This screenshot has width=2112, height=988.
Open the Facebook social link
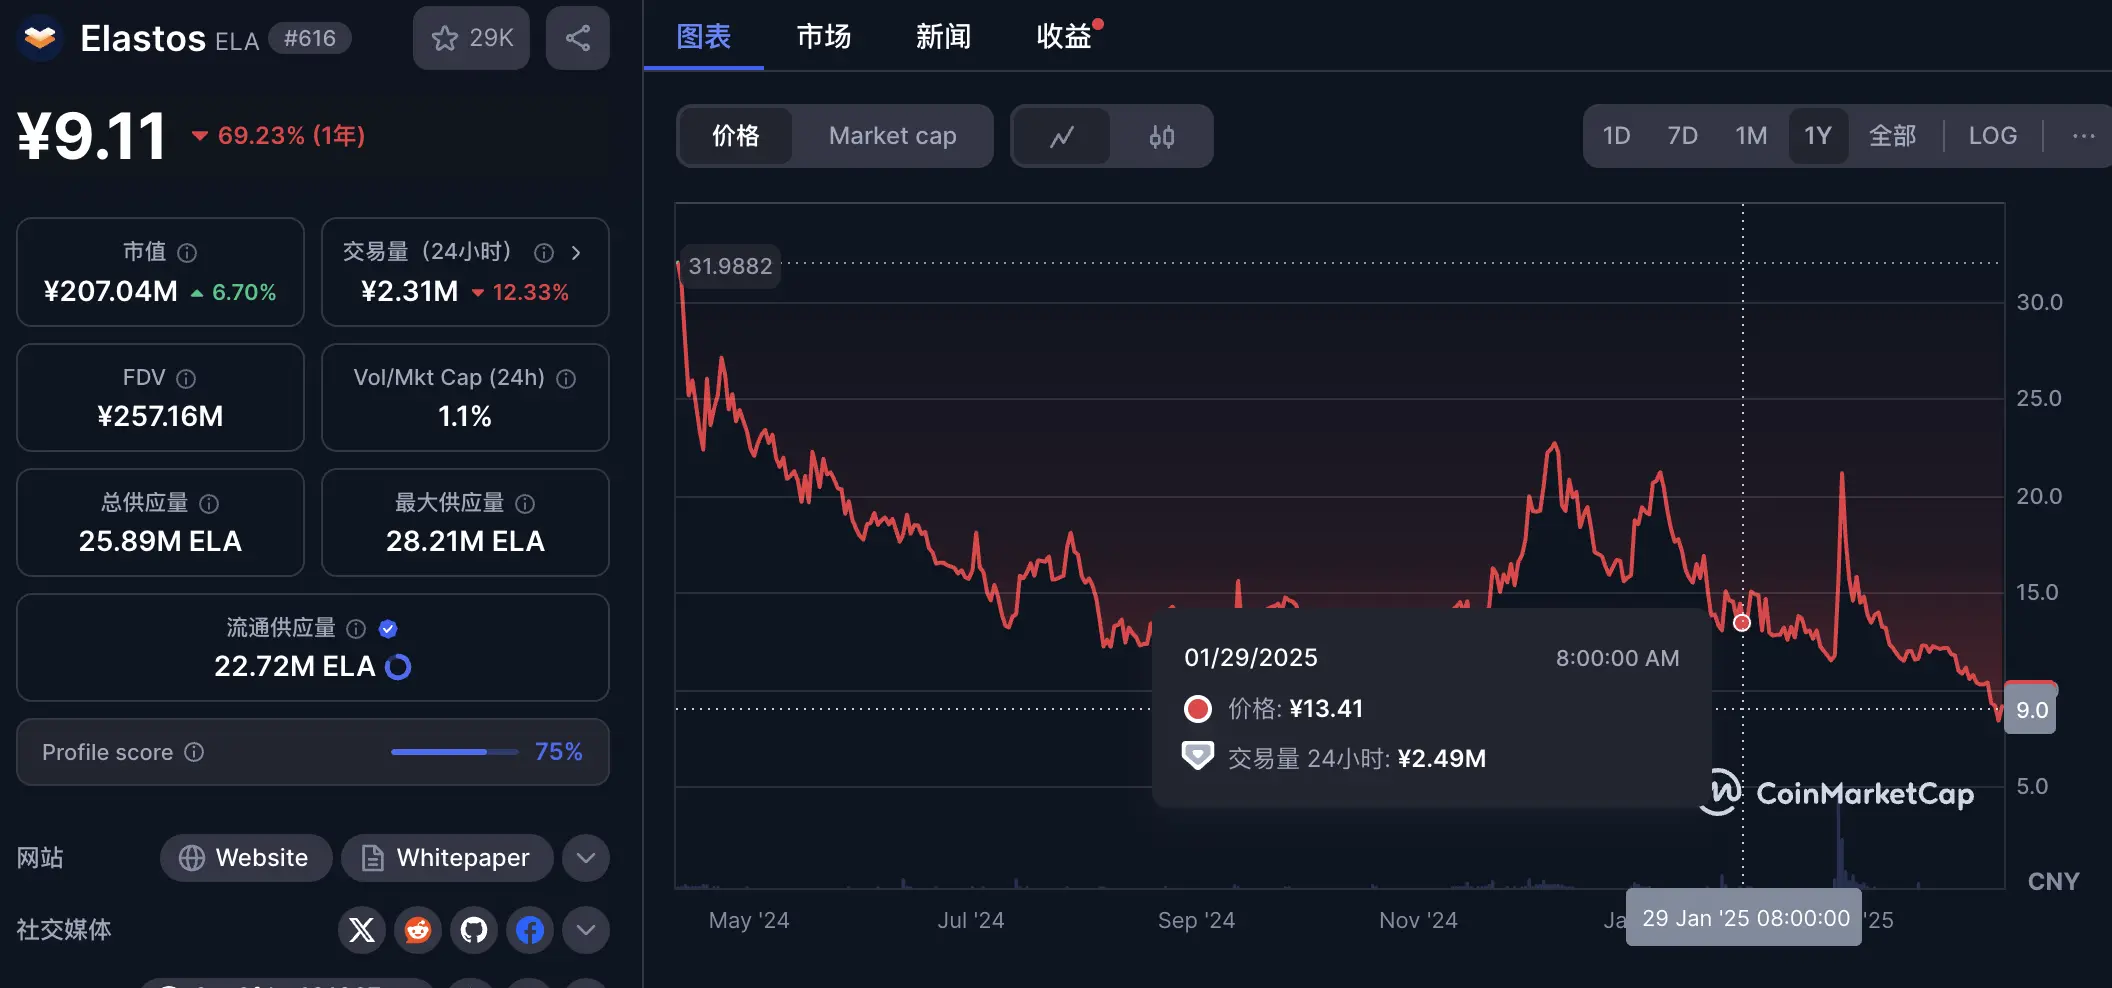point(530,930)
